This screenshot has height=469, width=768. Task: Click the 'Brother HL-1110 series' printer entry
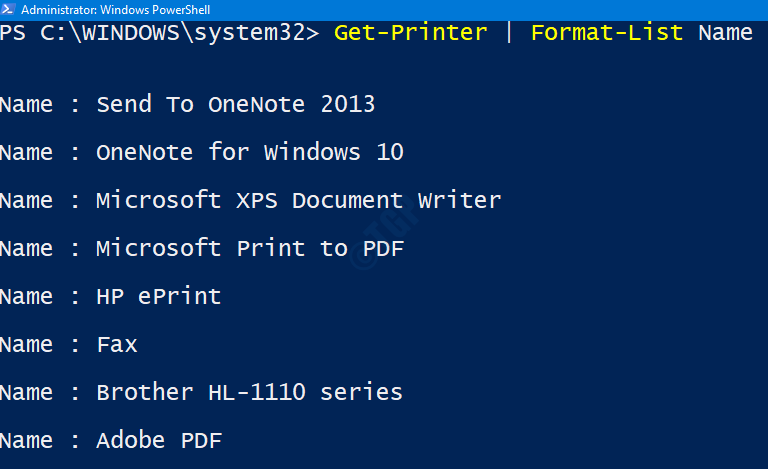coord(249,393)
